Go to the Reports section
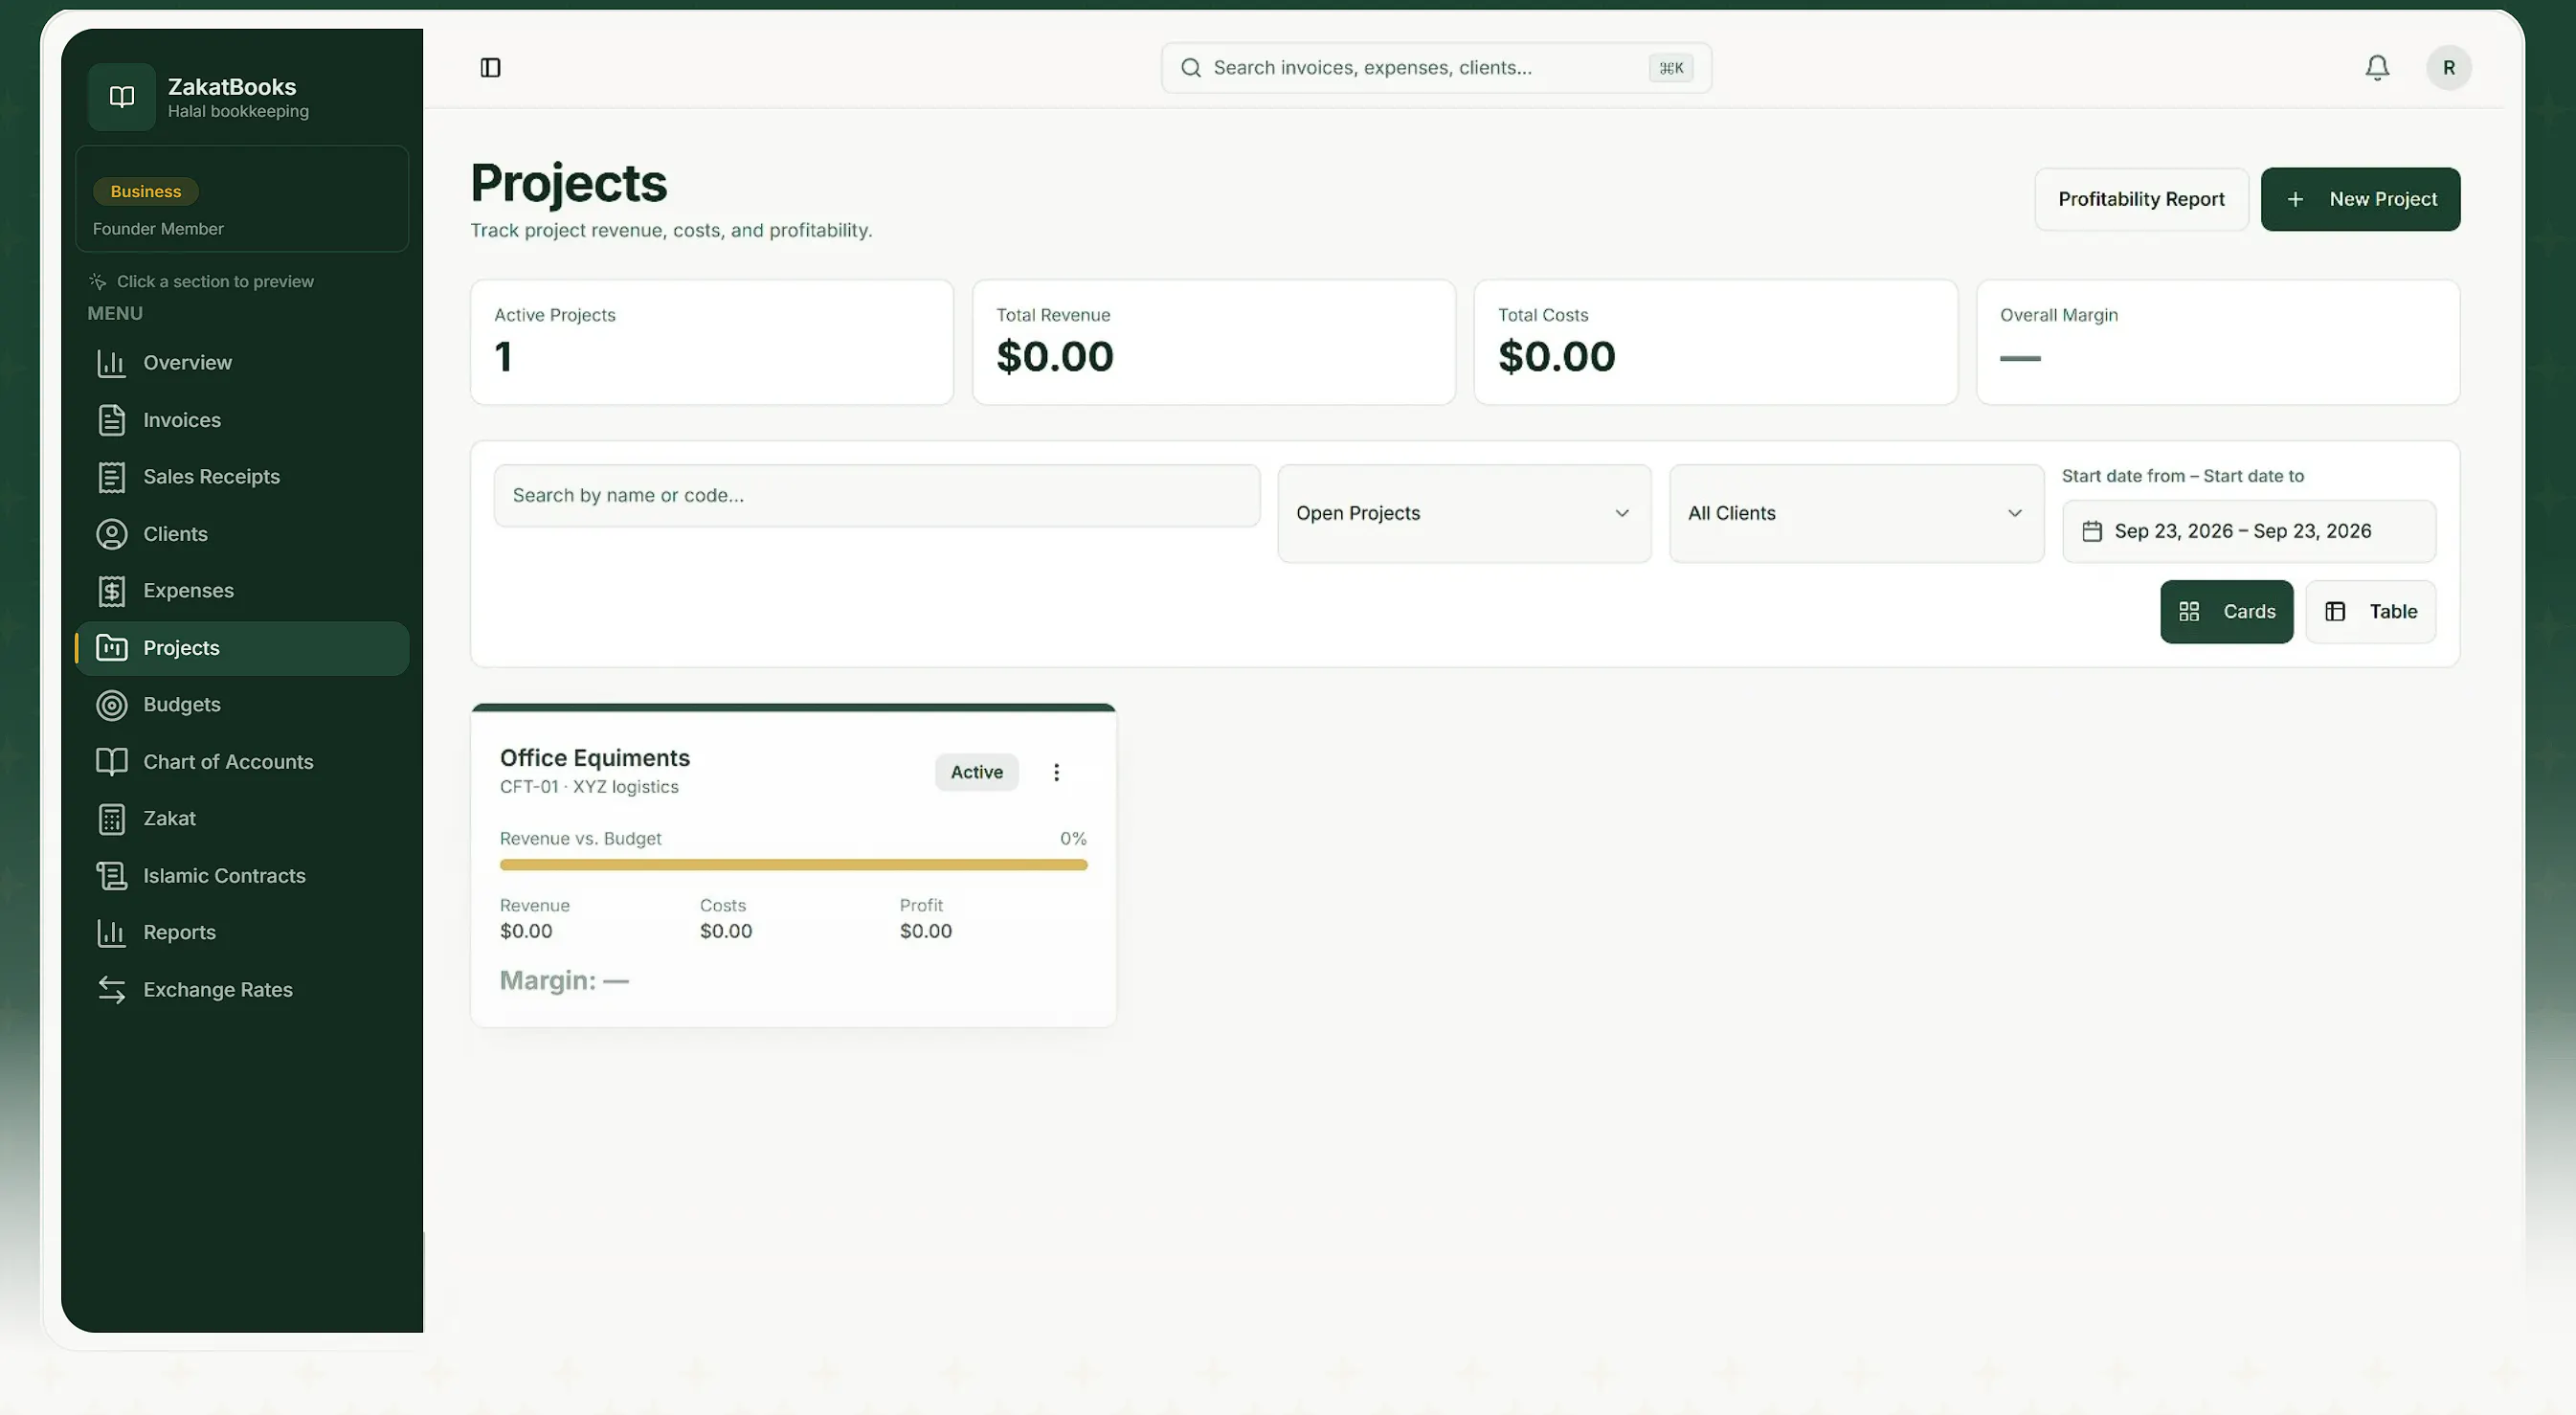 pos(242,932)
